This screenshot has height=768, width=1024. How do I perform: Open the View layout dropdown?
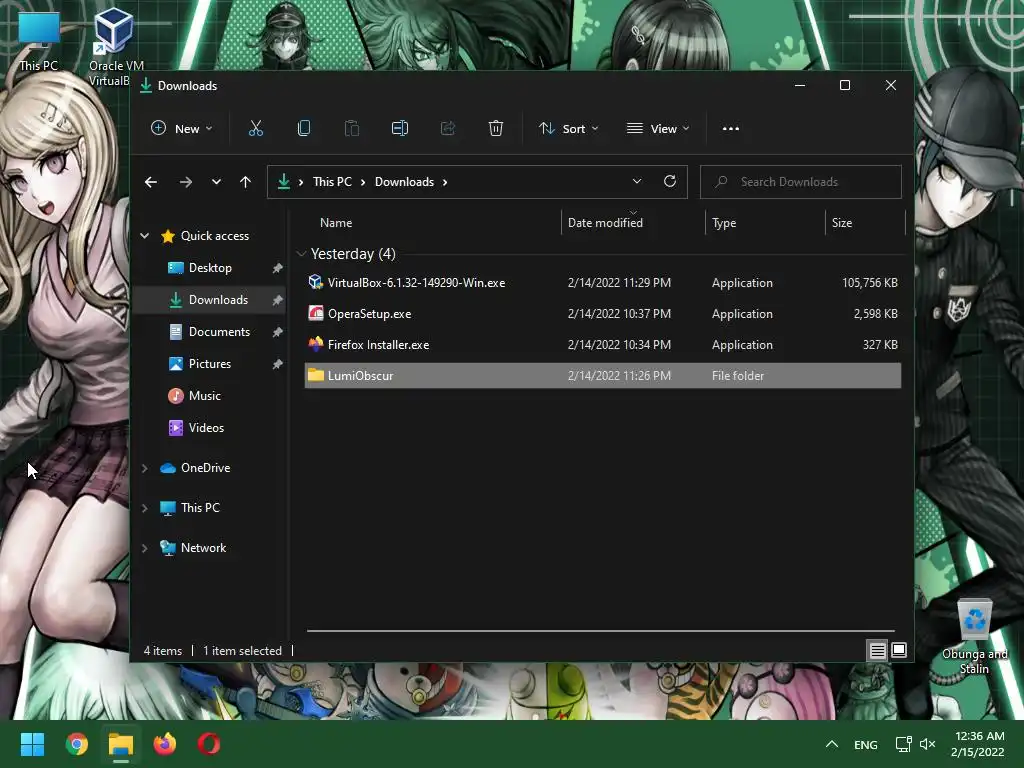[x=658, y=129]
